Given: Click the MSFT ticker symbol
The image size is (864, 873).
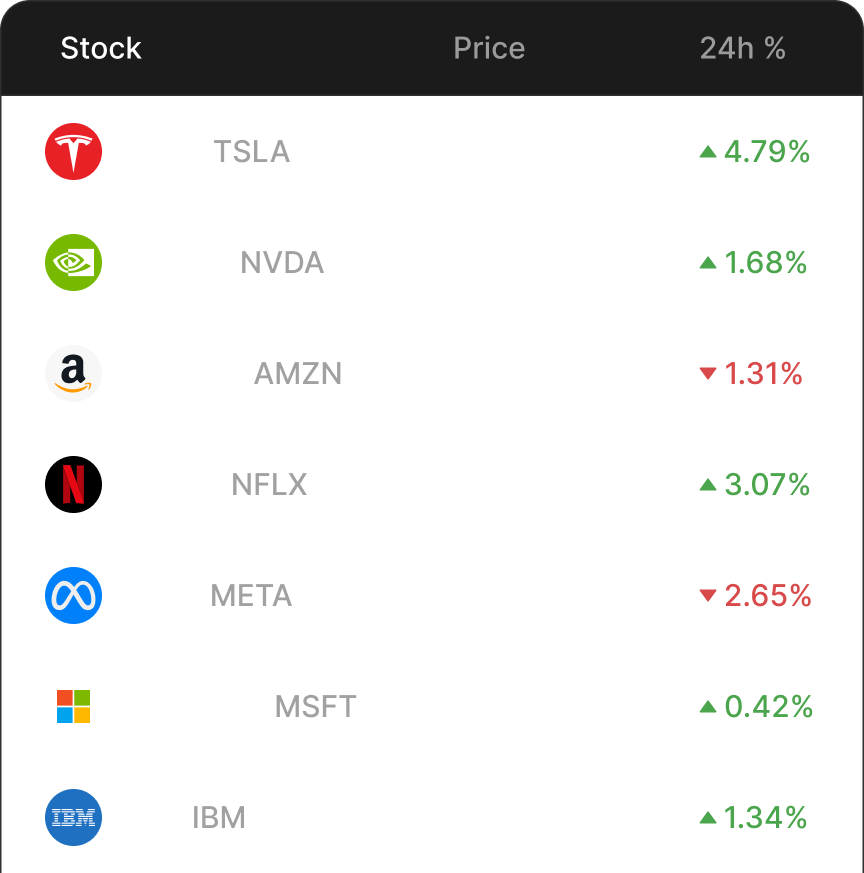Looking at the screenshot, I should [315, 707].
